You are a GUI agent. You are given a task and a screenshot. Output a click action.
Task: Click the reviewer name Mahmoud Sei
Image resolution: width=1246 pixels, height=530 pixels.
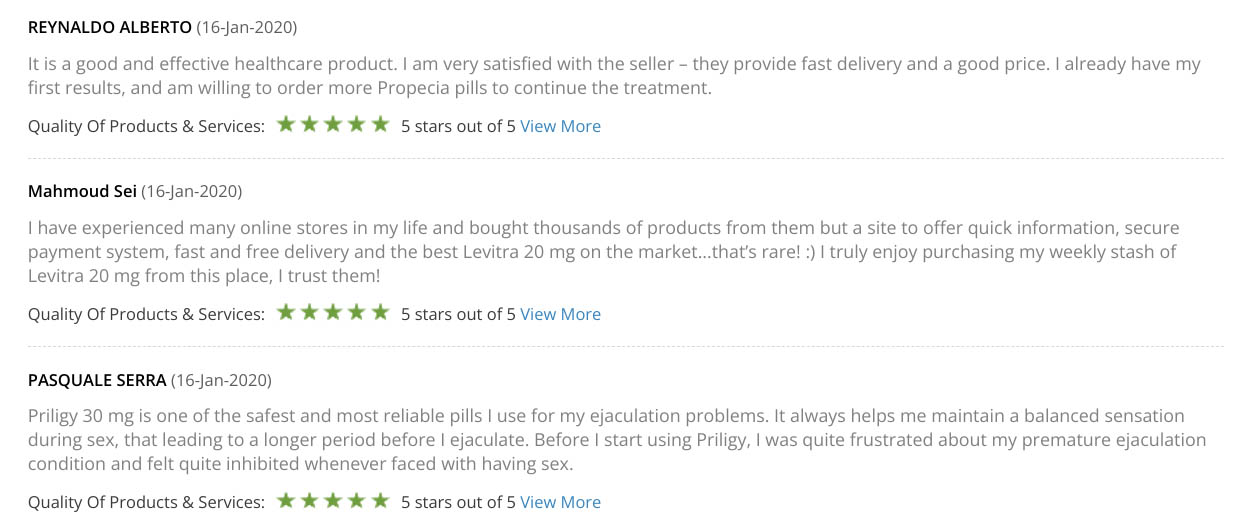coord(82,191)
